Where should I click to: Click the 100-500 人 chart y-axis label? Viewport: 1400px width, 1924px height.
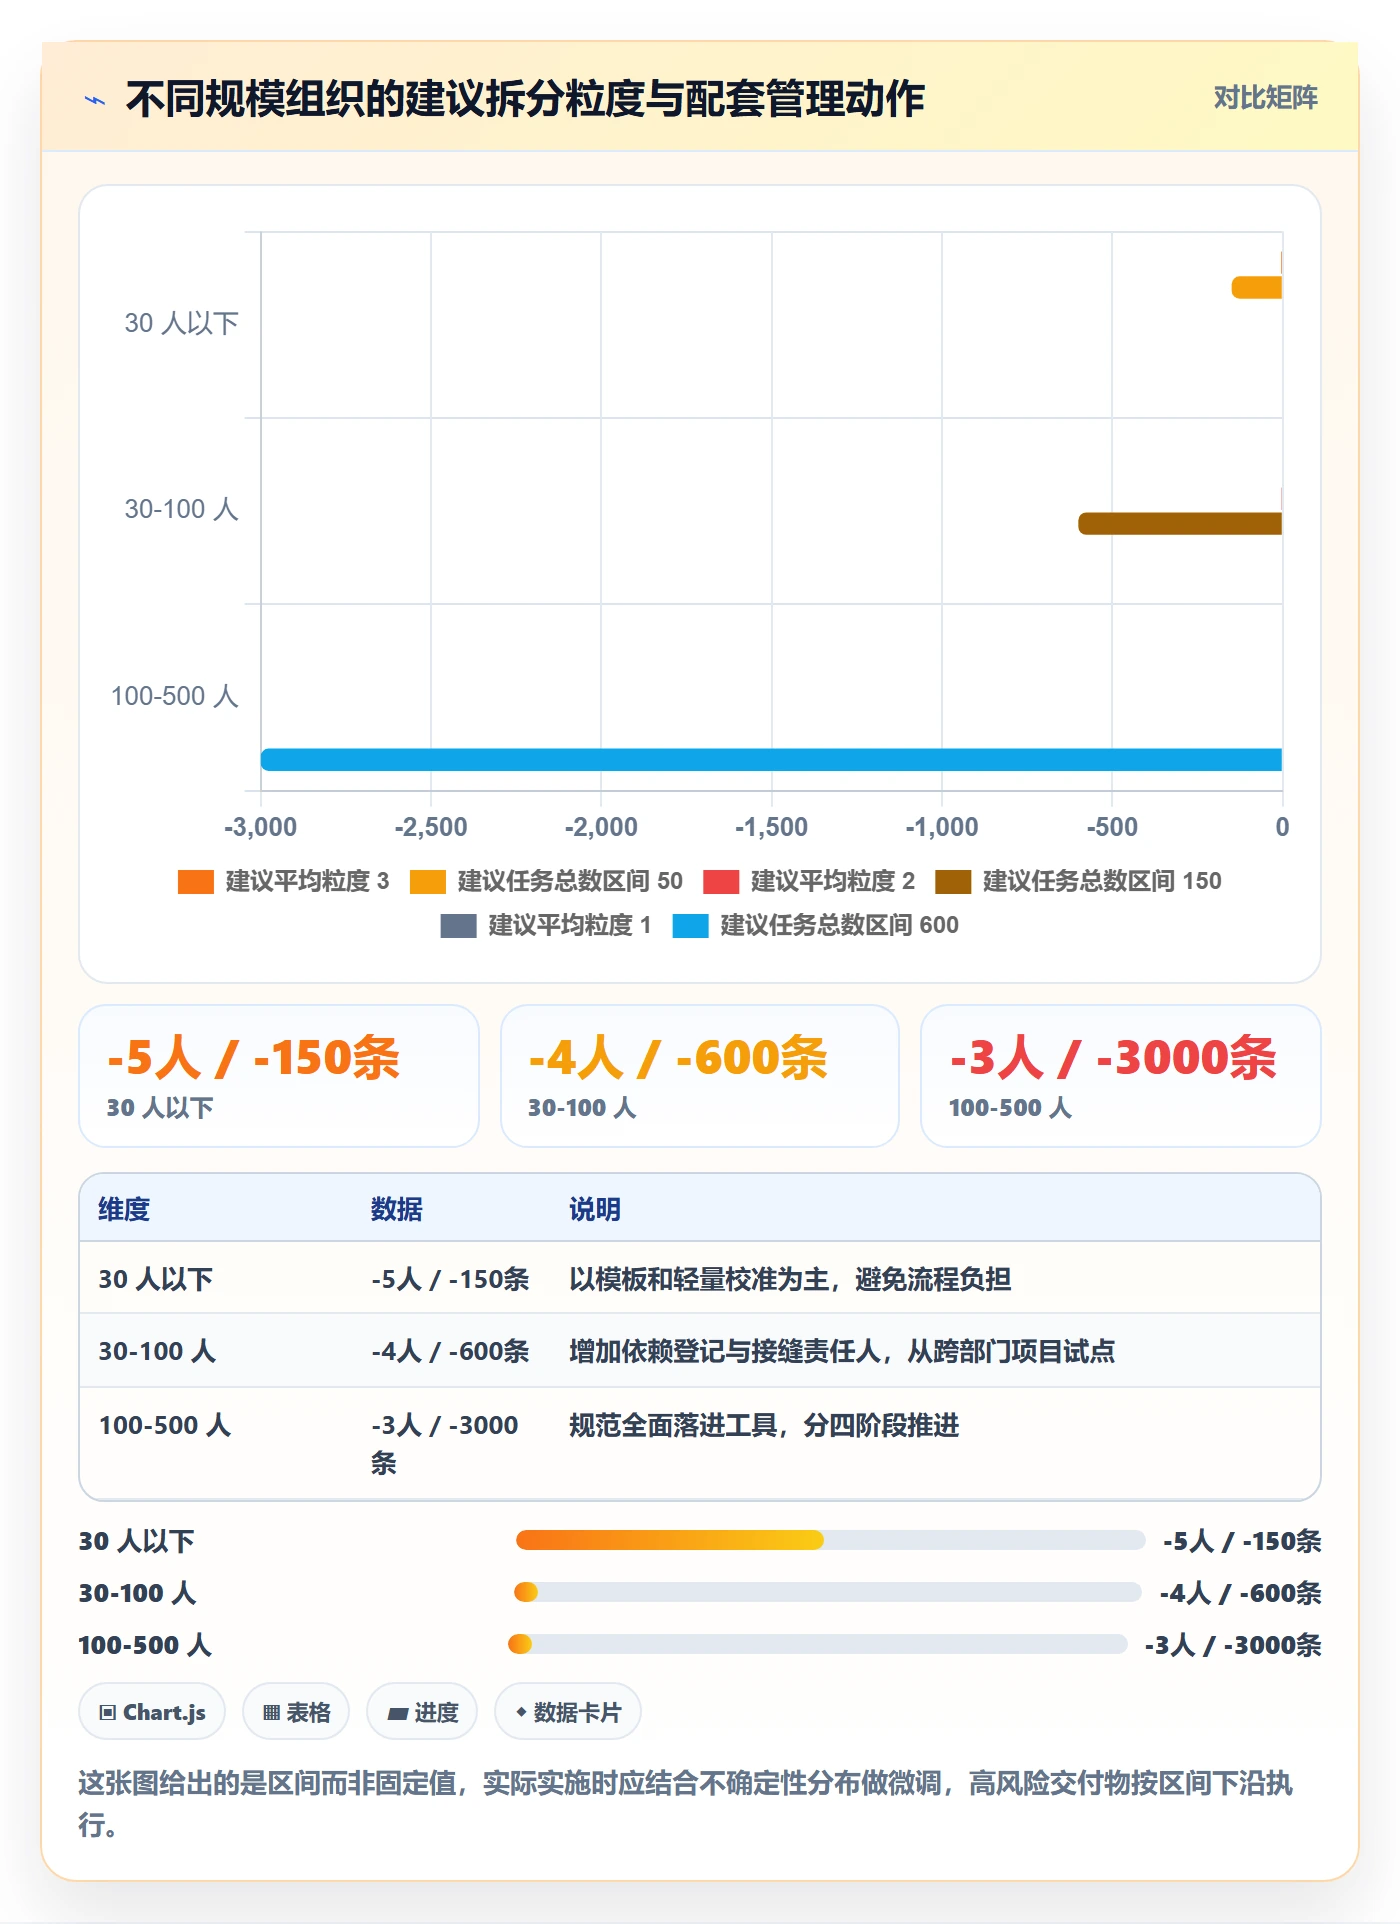click(x=174, y=696)
